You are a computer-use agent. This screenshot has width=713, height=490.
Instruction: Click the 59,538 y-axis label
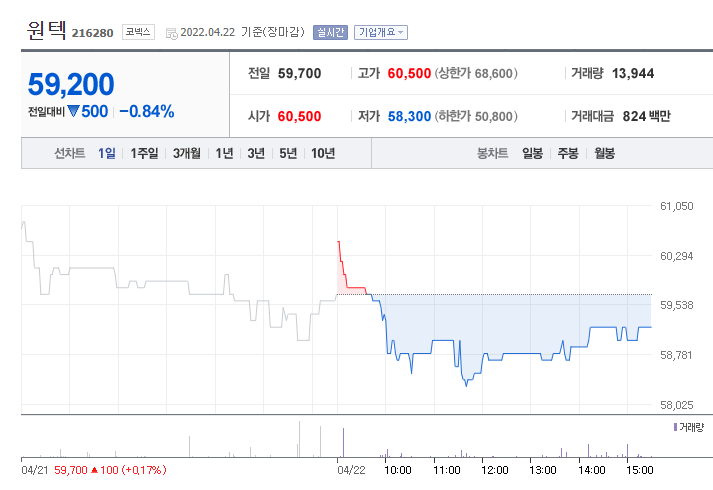click(x=677, y=305)
